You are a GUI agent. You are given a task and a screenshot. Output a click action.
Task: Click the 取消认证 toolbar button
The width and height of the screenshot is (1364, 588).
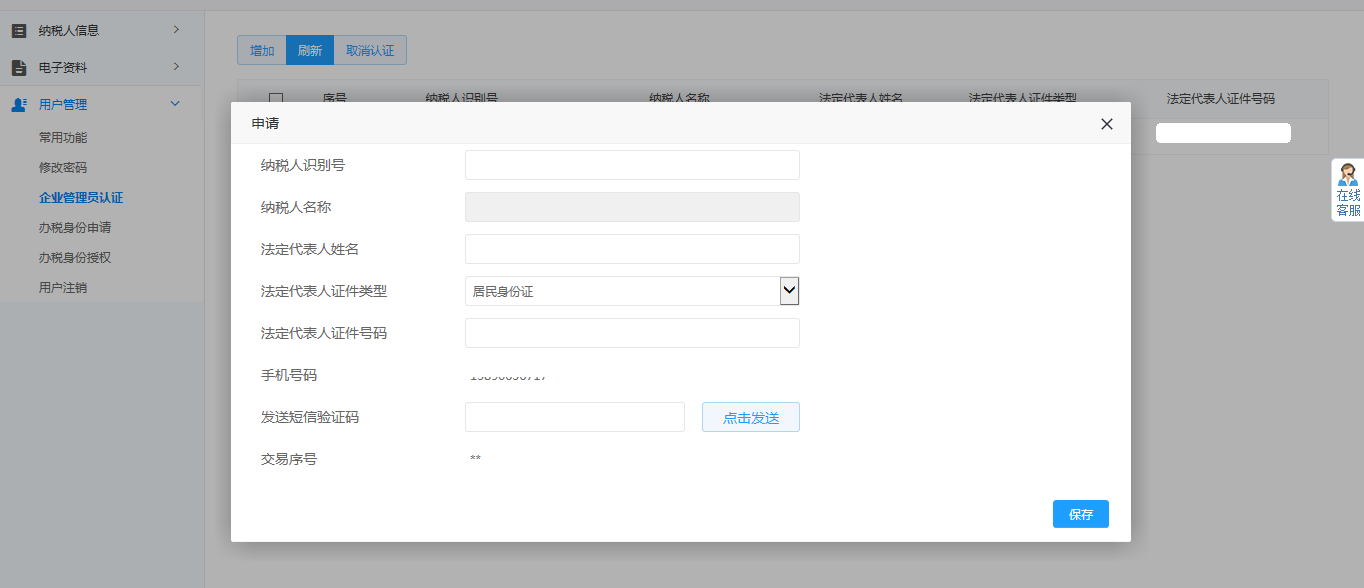pyautogui.click(x=369, y=49)
